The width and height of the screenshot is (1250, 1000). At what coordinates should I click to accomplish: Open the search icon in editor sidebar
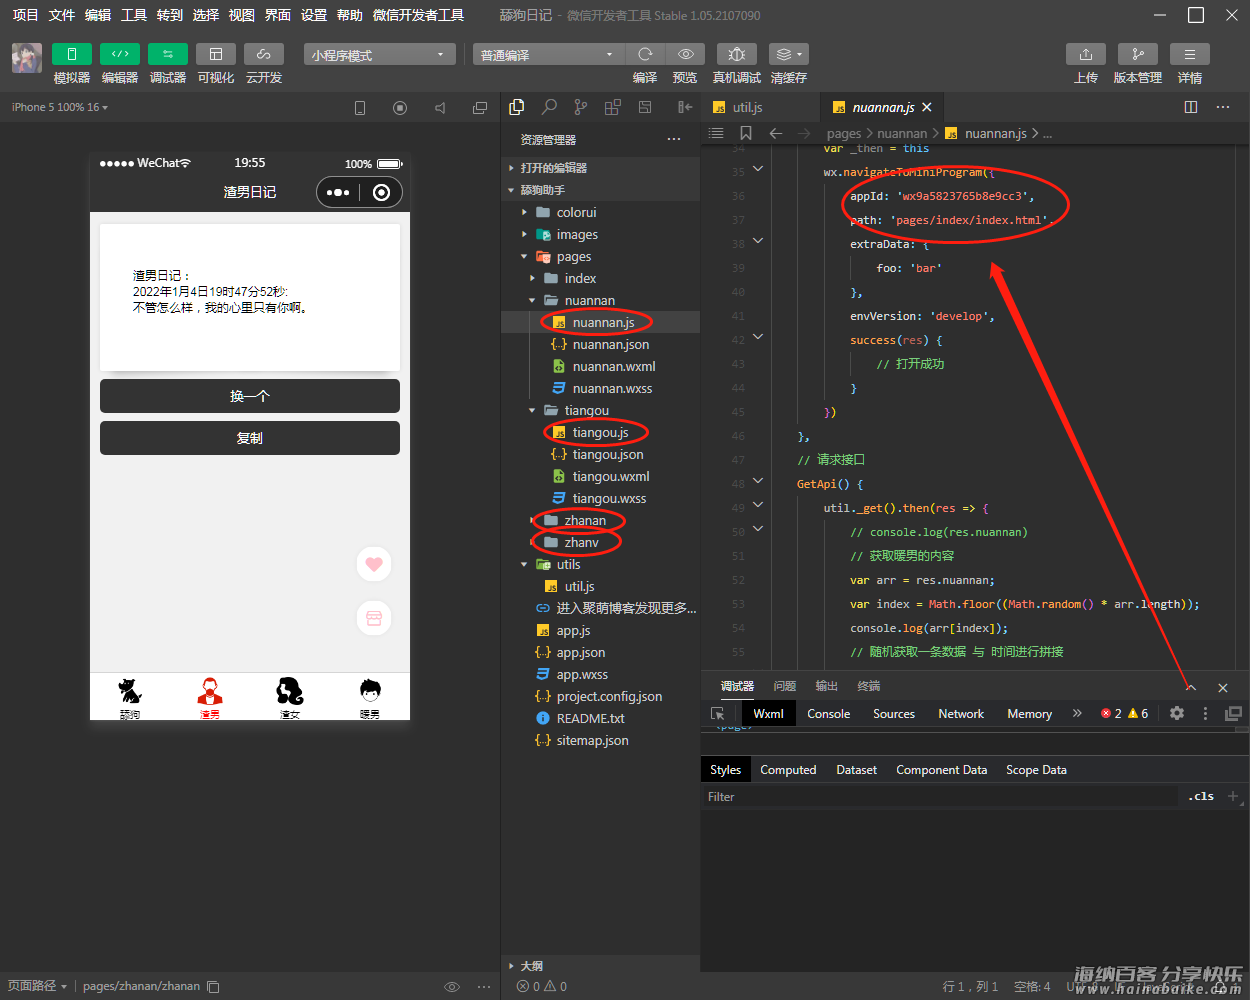(x=549, y=107)
